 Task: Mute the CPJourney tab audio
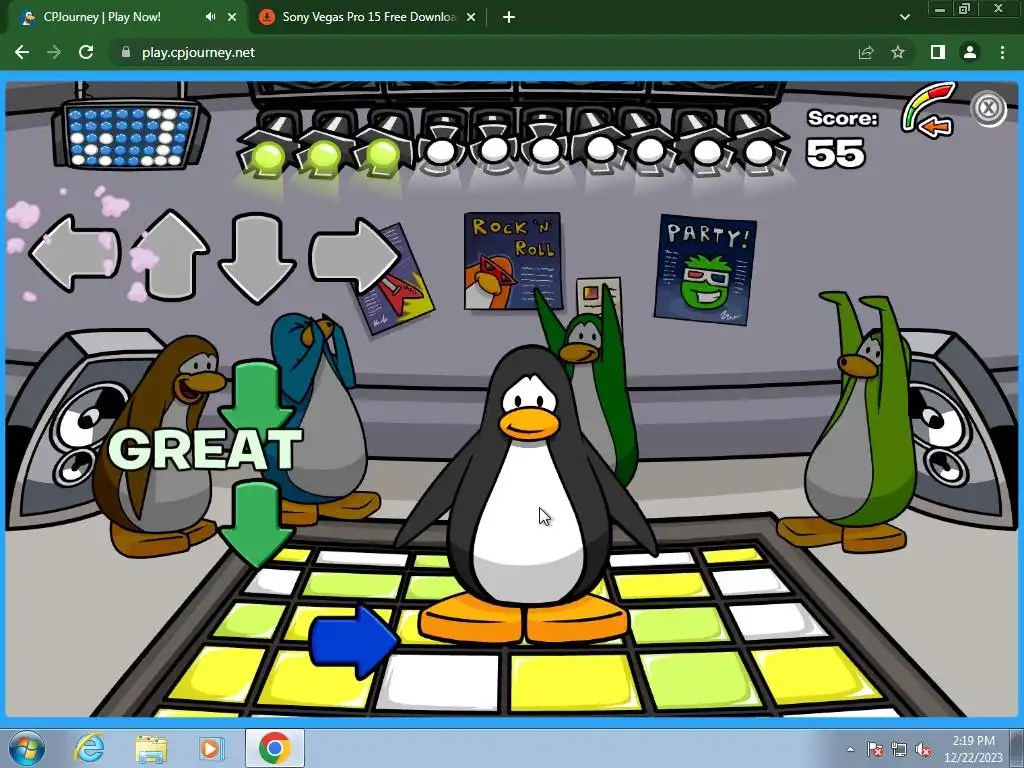pyautogui.click(x=210, y=17)
